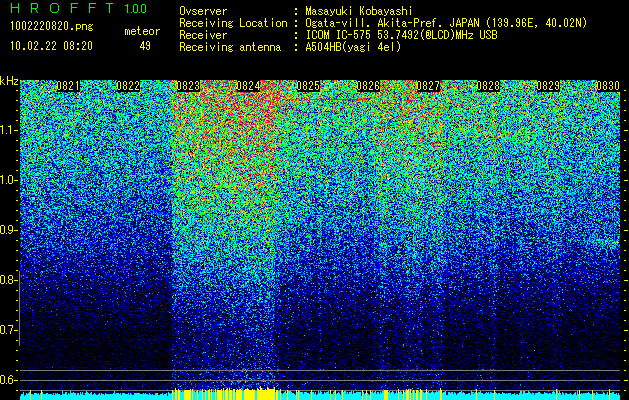
Task: Click the kHz axis unit label
Action: pos(9,81)
